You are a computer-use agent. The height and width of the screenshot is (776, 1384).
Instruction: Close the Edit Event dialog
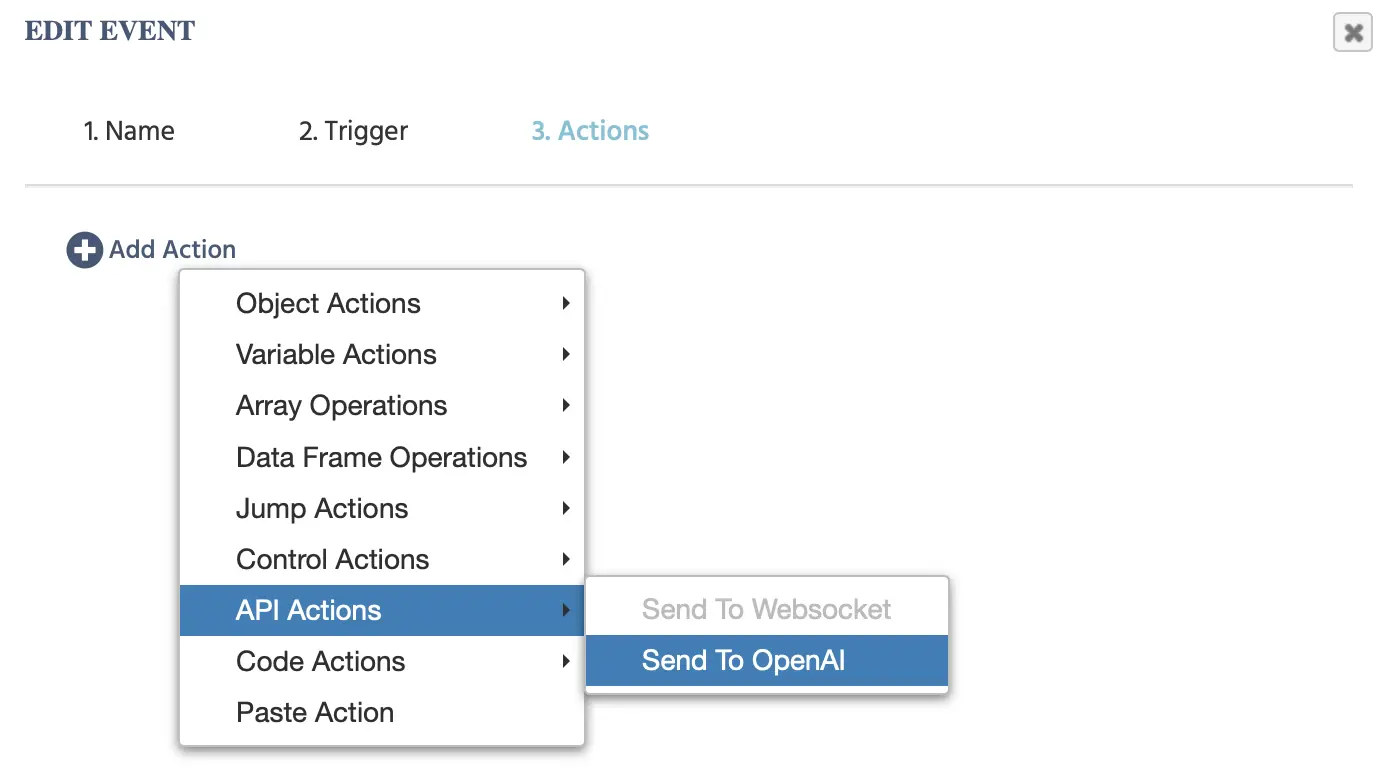click(x=1352, y=33)
